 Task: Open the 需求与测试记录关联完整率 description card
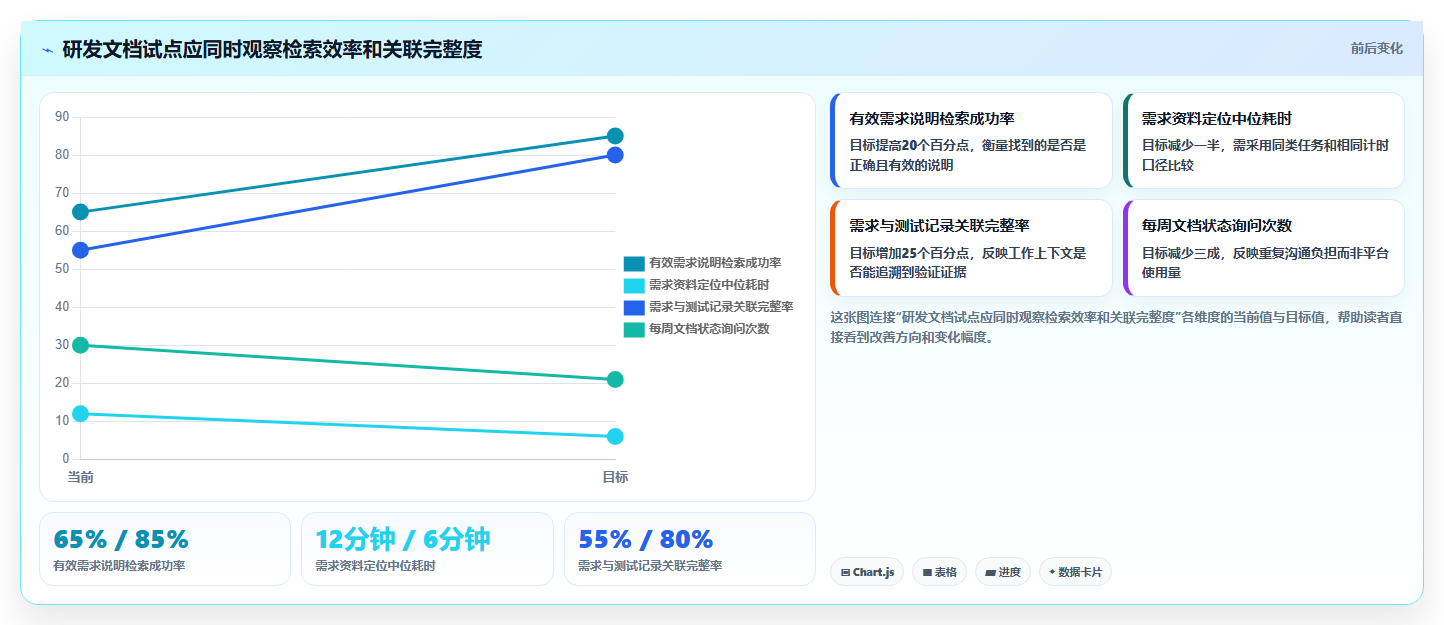point(971,248)
